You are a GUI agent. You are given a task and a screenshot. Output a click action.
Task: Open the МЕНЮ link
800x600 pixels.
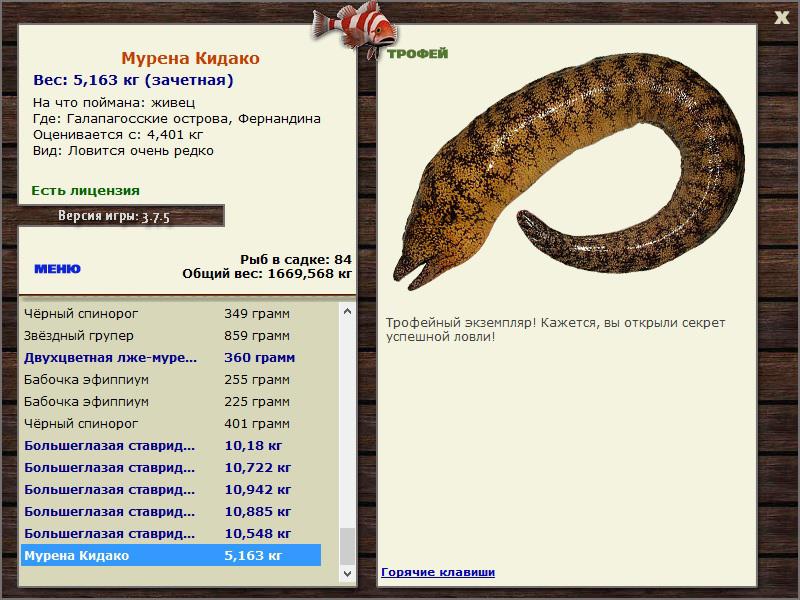pos(57,269)
